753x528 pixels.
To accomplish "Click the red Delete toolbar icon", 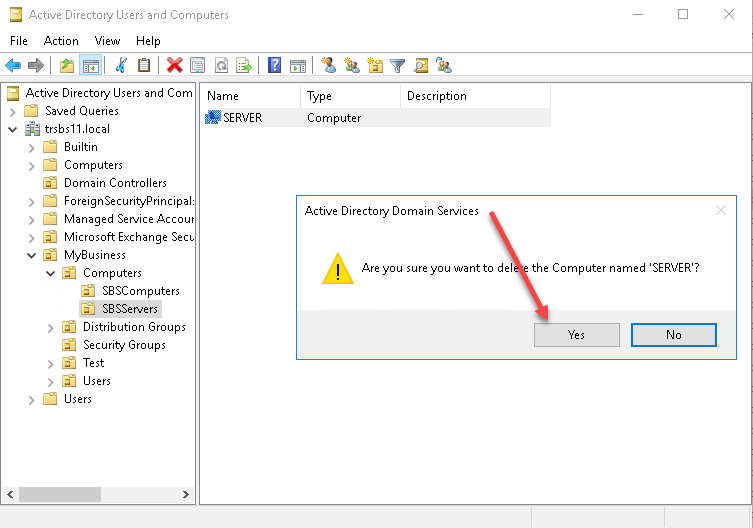I will click(175, 66).
